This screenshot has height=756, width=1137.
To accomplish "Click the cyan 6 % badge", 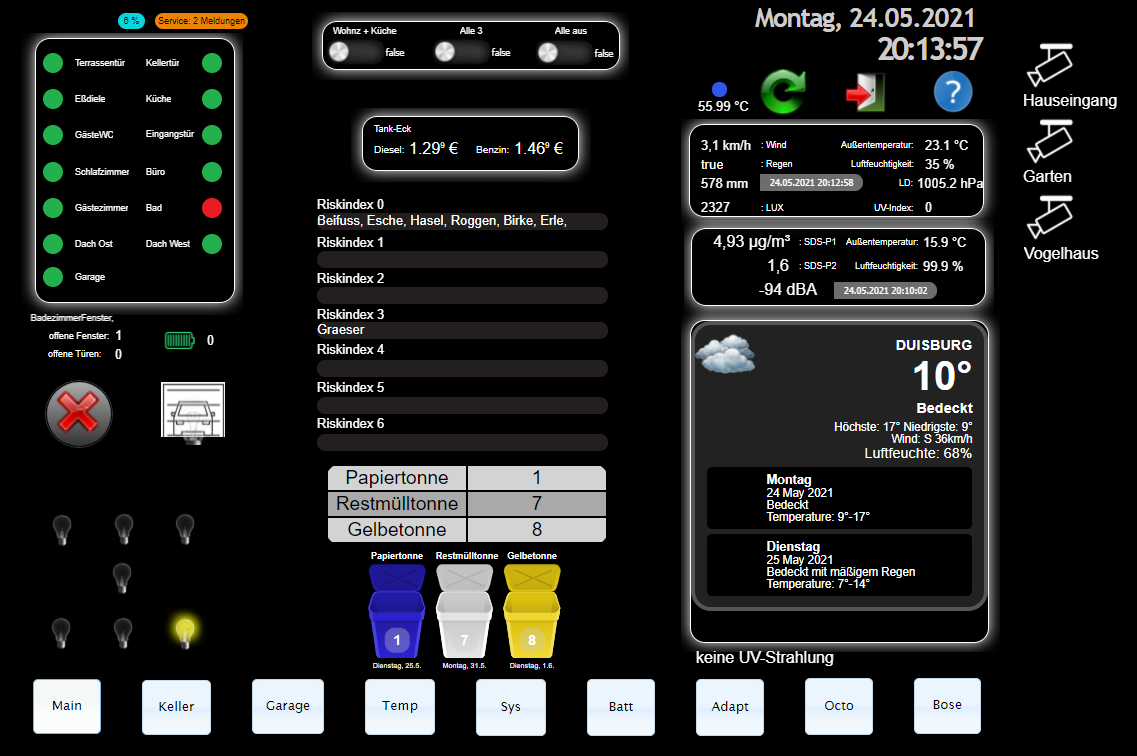I will coord(131,21).
